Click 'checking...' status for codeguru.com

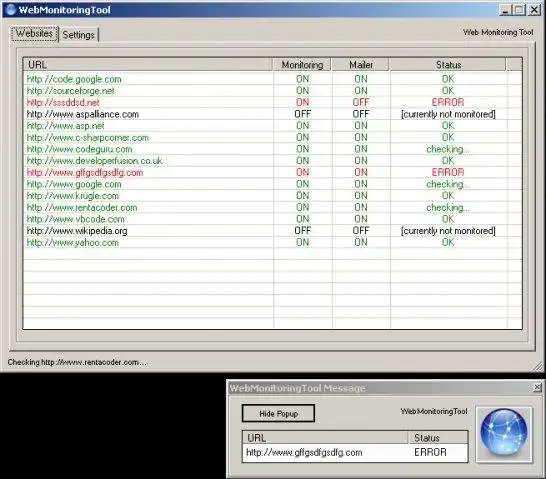click(x=448, y=149)
